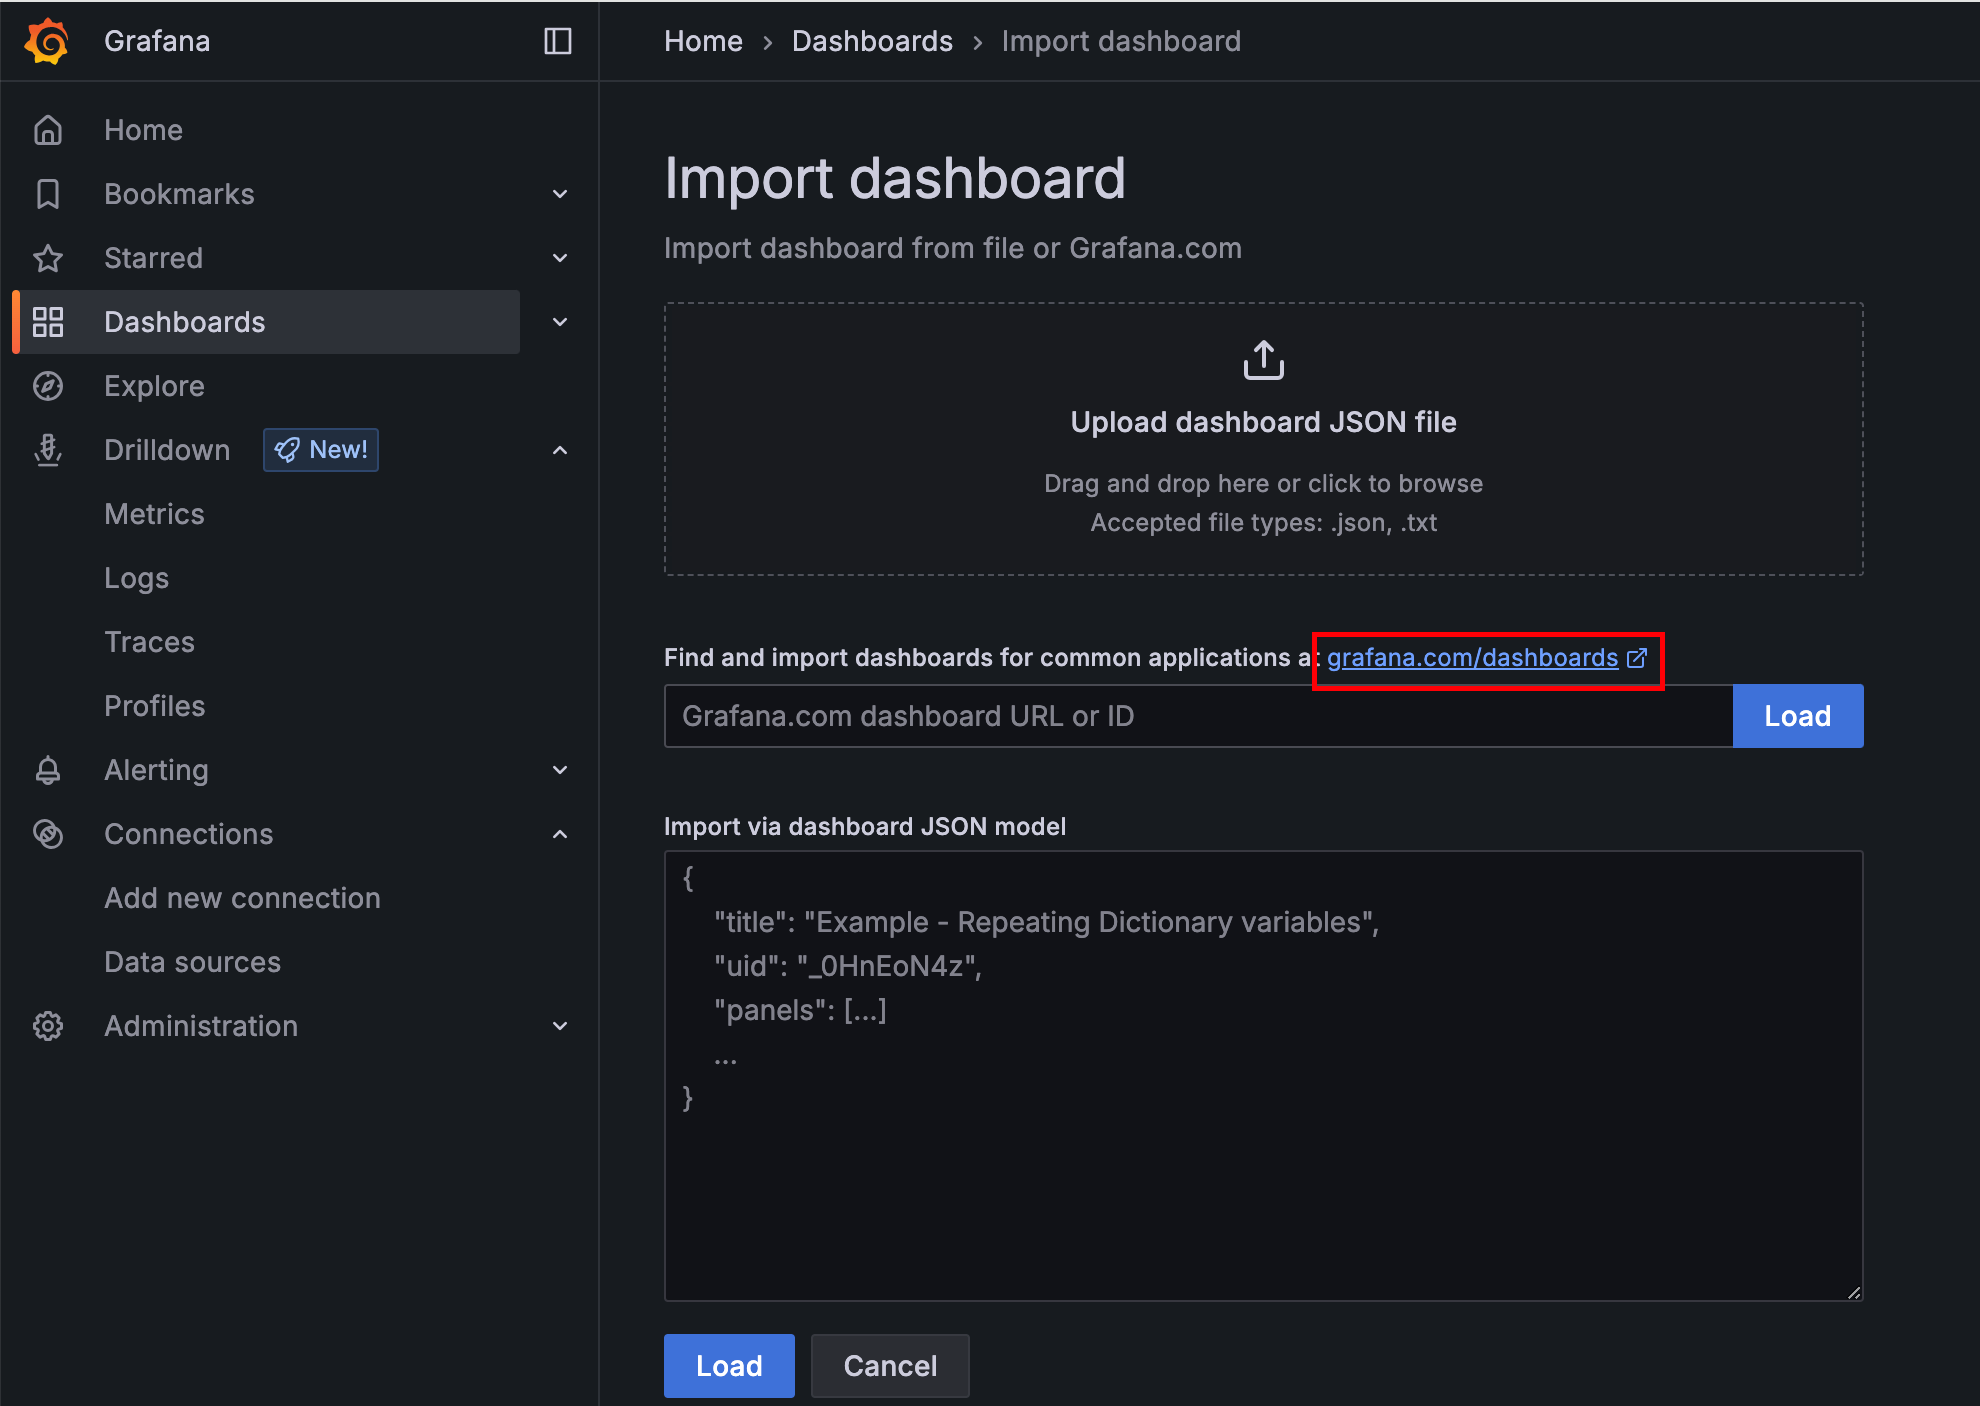
Task: Focus the dashboard JSON model text area
Action: pos(1263,1076)
